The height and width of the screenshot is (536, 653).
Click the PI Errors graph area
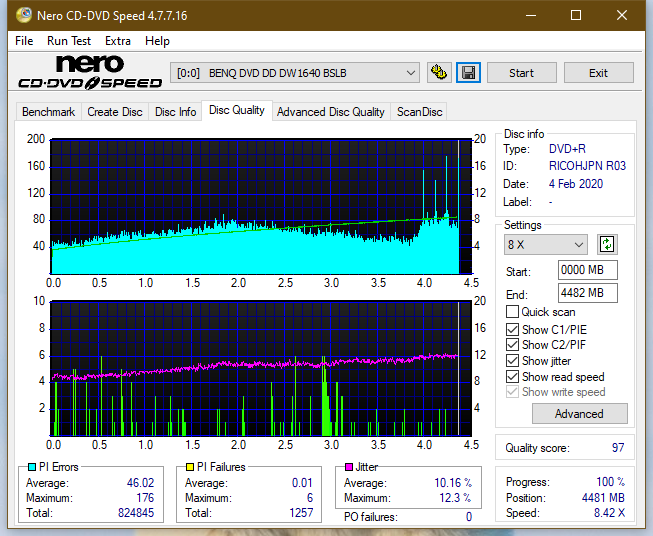tap(261, 207)
